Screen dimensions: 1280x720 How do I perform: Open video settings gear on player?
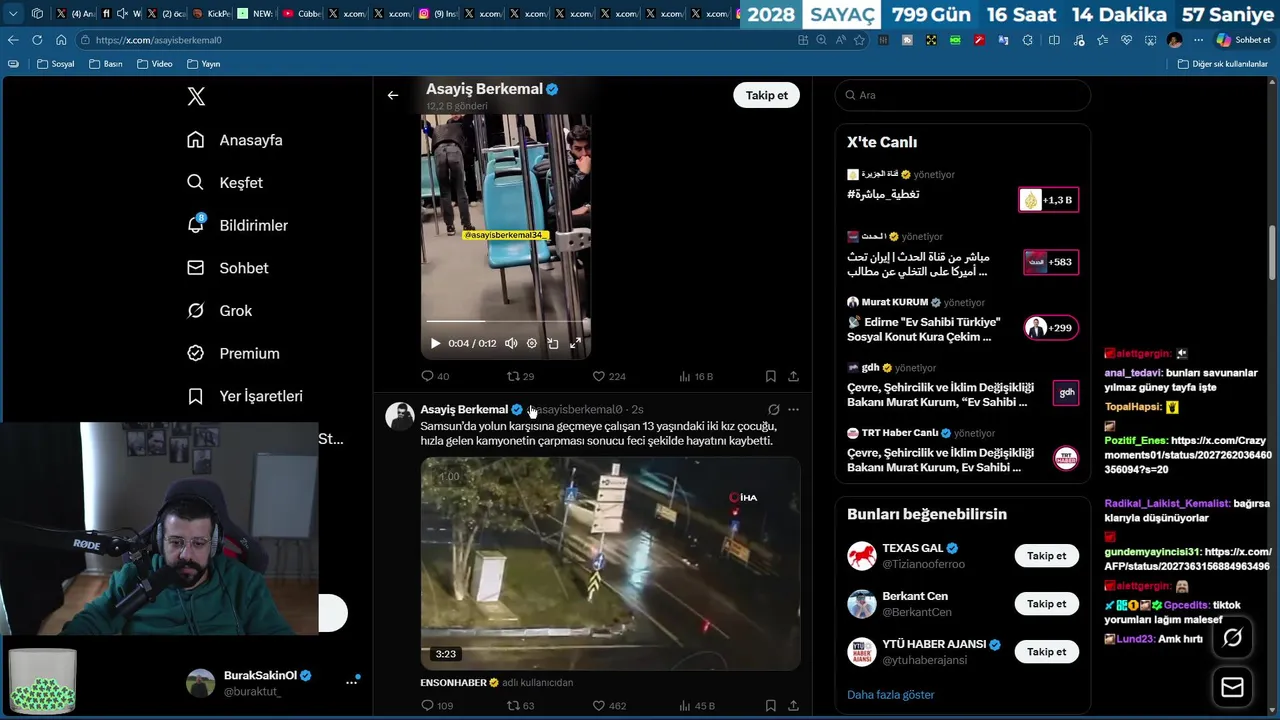pos(532,343)
